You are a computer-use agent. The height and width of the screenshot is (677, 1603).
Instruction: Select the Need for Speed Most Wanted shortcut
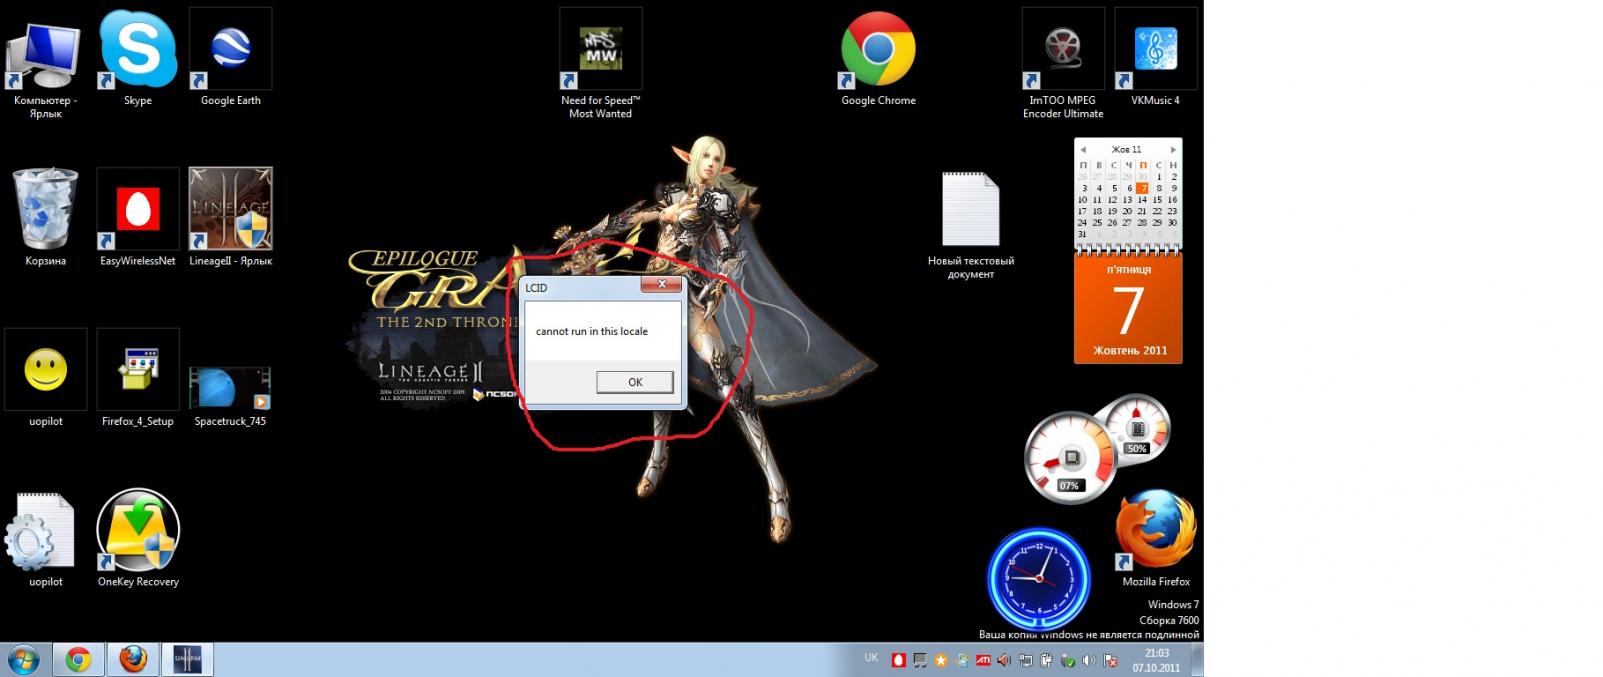click(600, 65)
